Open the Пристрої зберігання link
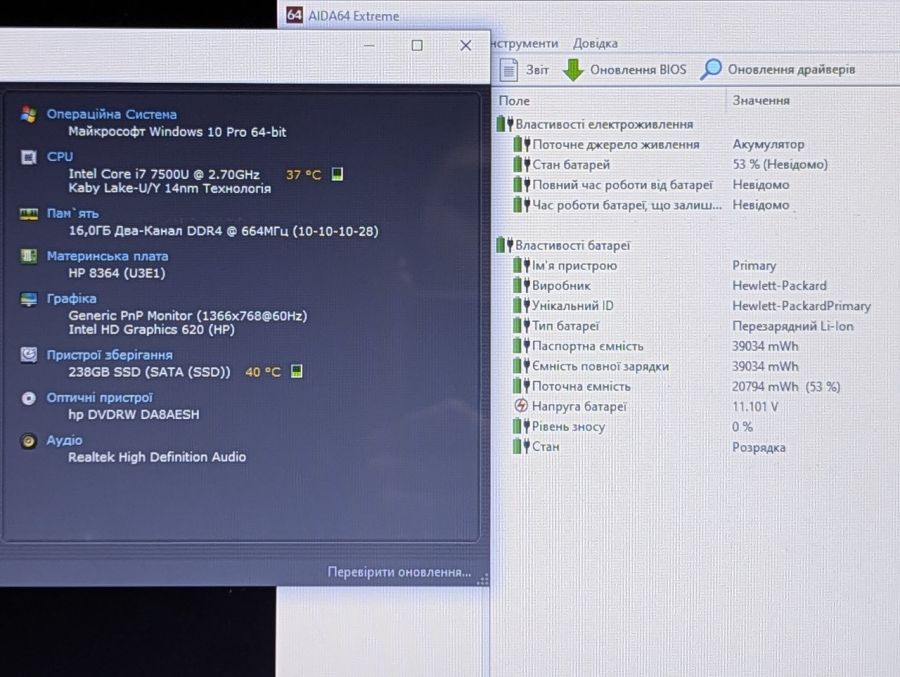 110,355
